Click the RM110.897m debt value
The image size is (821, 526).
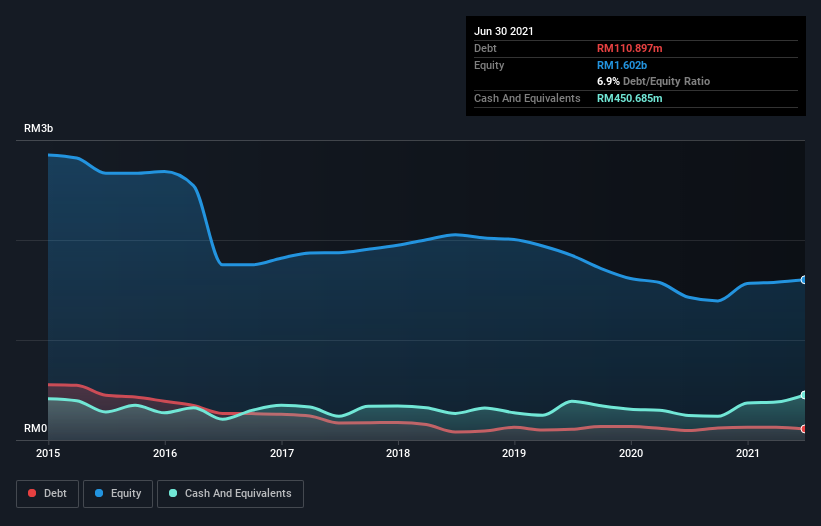629,48
